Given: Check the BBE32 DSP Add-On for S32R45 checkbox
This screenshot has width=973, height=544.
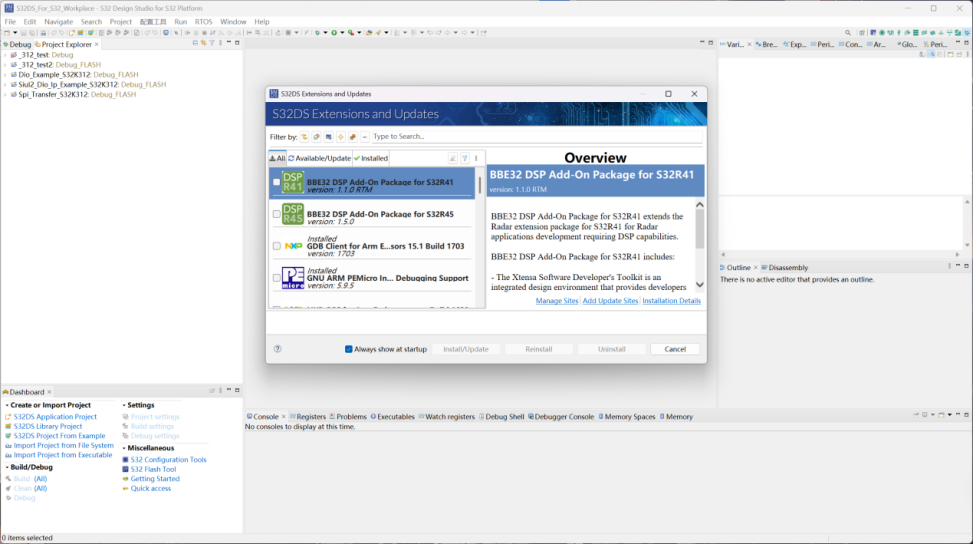Looking at the screenshot, I should [x=277, y=214].
